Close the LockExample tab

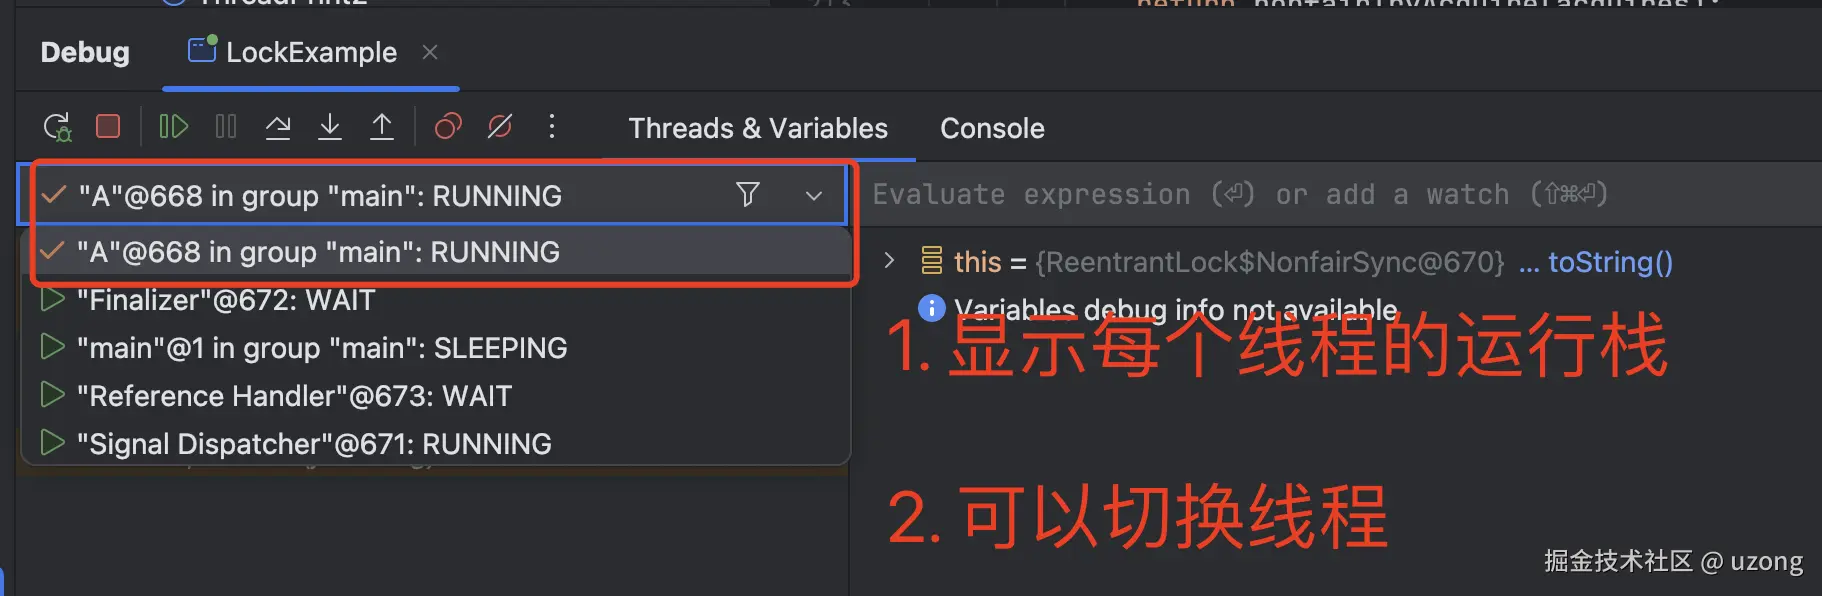[430, 52]
